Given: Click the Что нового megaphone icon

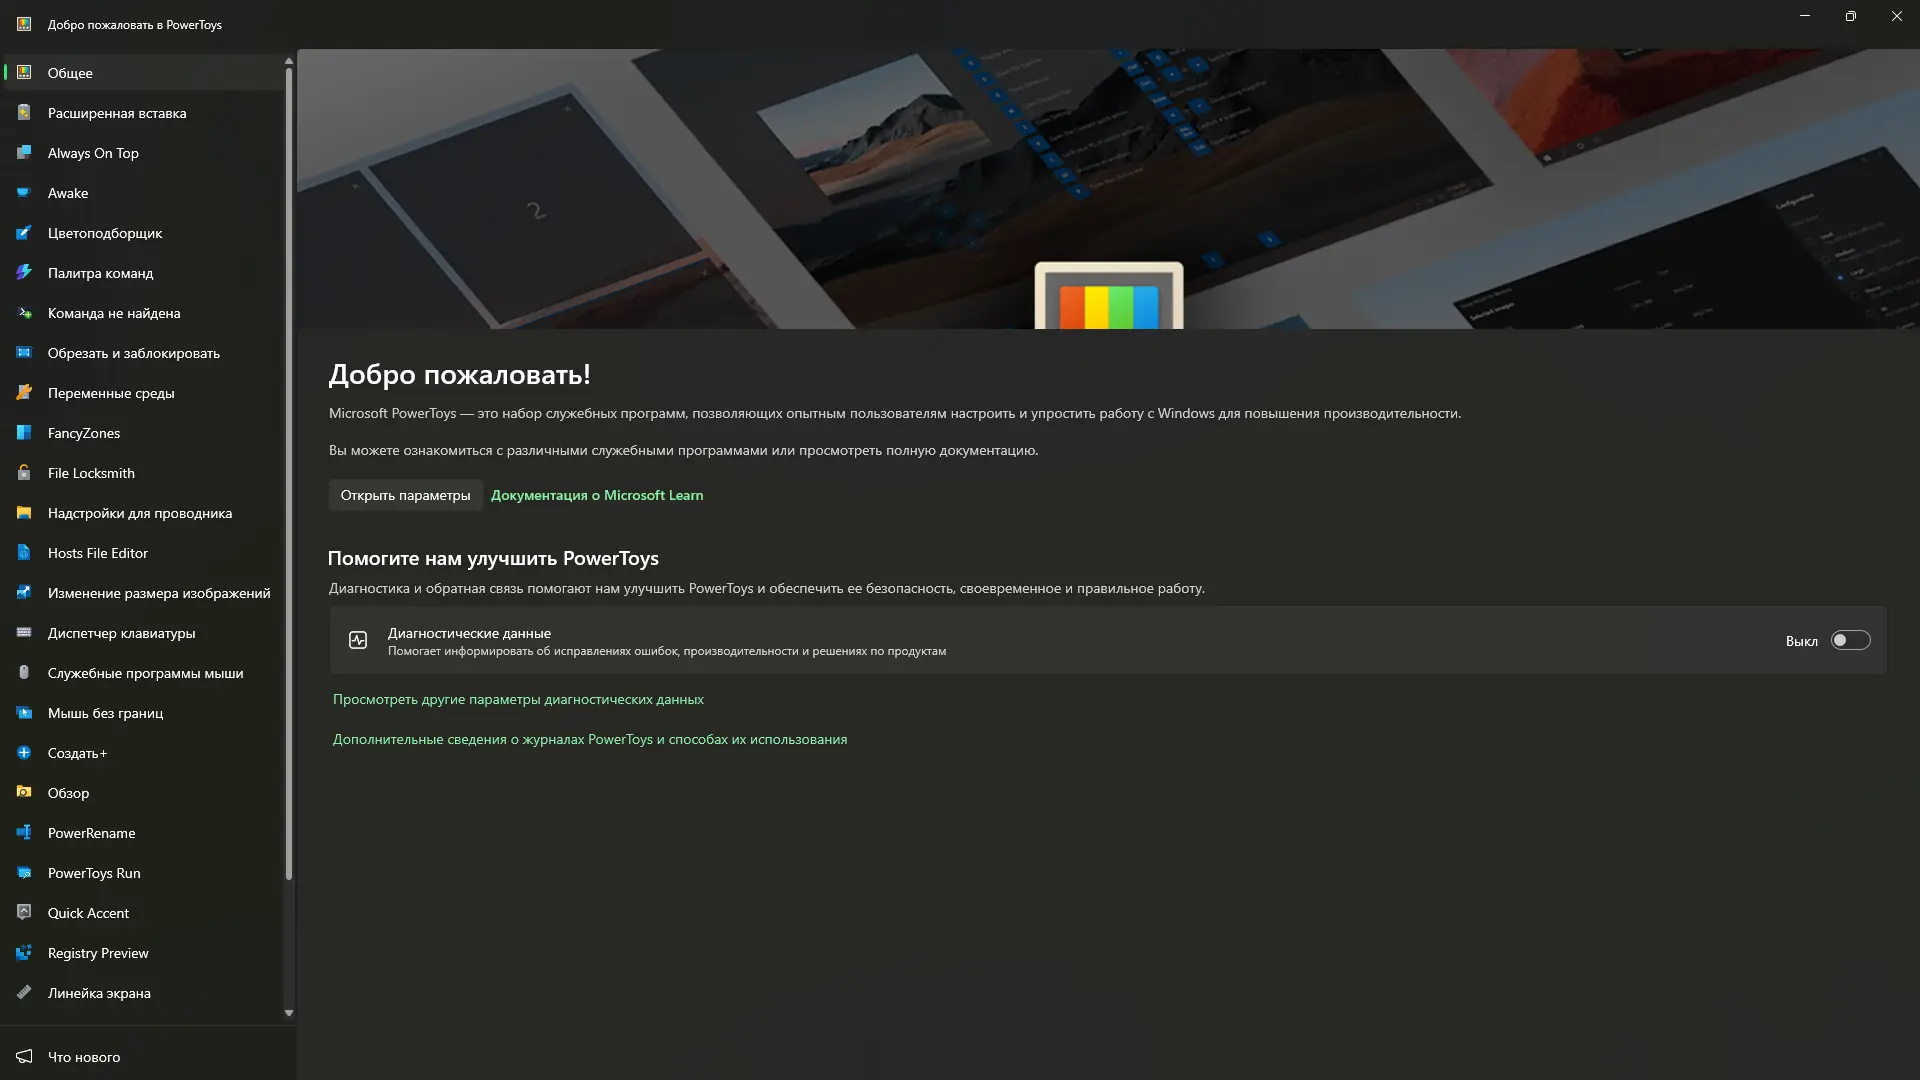Looking at the screenshot, I should click(x=24, y=1057).
